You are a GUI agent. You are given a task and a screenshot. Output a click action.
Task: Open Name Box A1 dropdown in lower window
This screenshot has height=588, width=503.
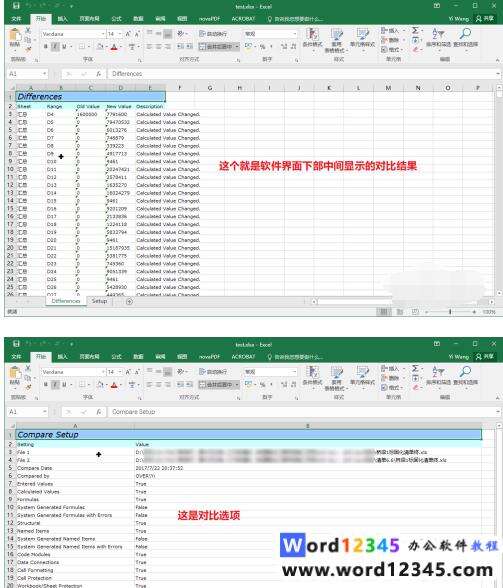click(45, 412)
